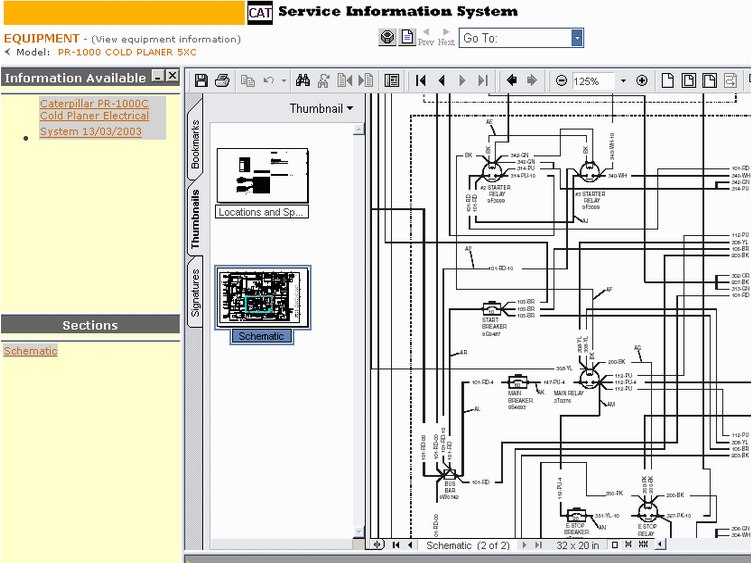Click the previous view left arrow
The height and width of the screenshot is (563, 753).
click(511, 80)
